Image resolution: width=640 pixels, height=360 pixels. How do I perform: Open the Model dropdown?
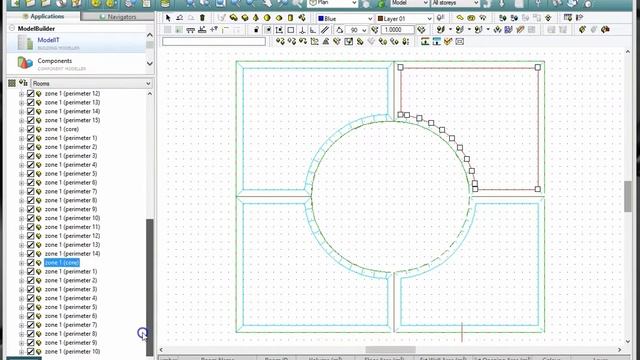[x=425, y=3]
